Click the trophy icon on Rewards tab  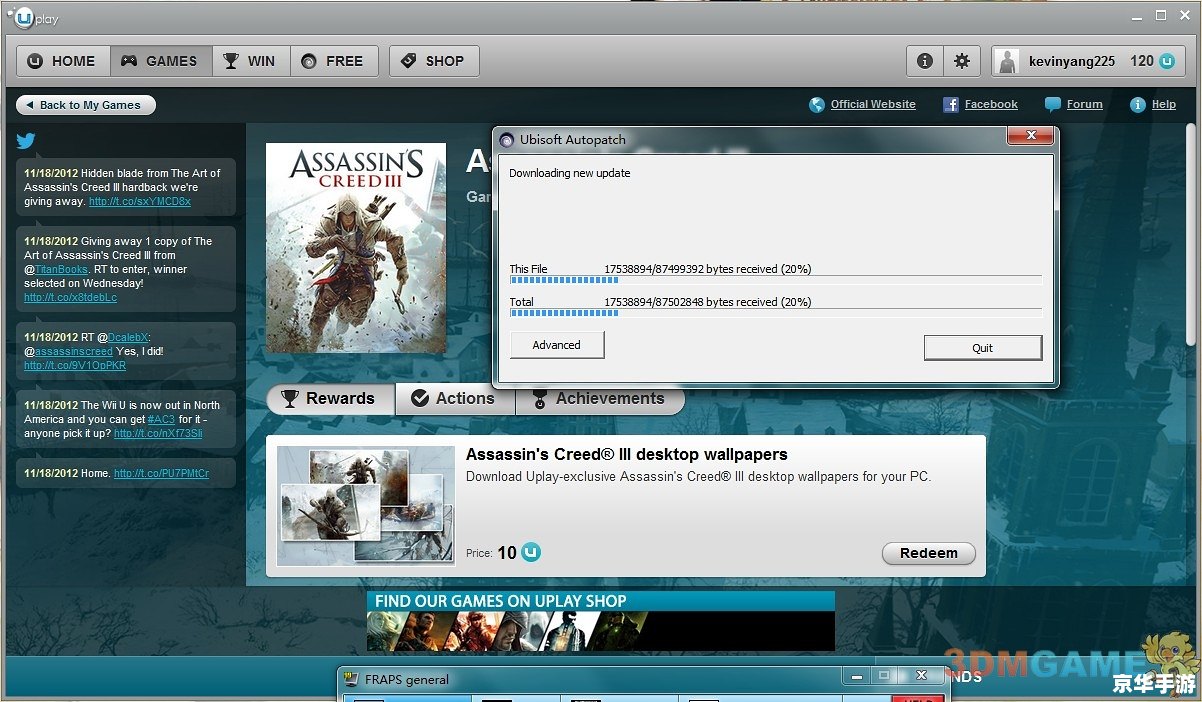(290, 399)
